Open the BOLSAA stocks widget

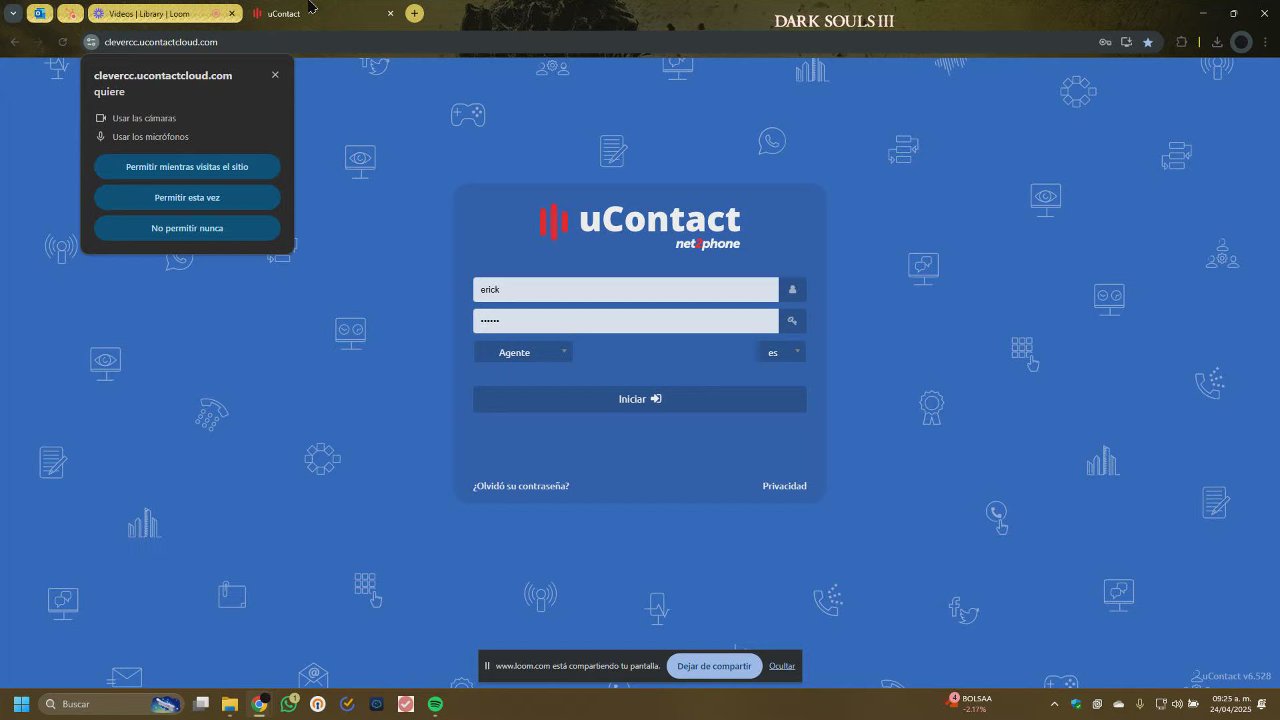click(968, 704)
